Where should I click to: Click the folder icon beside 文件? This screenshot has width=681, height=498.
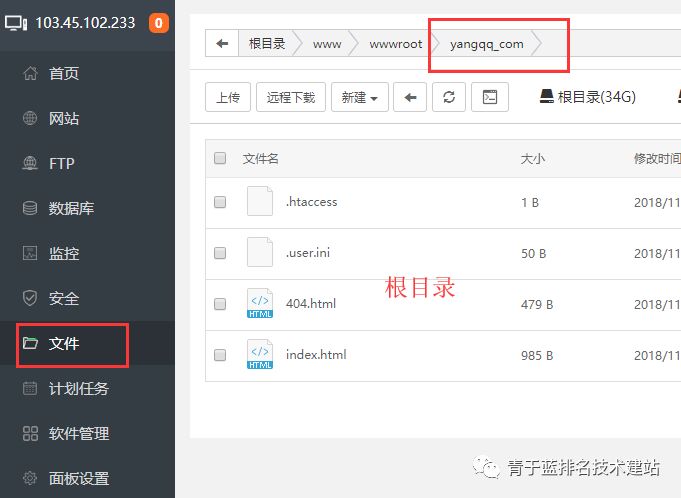click(30, 343)
